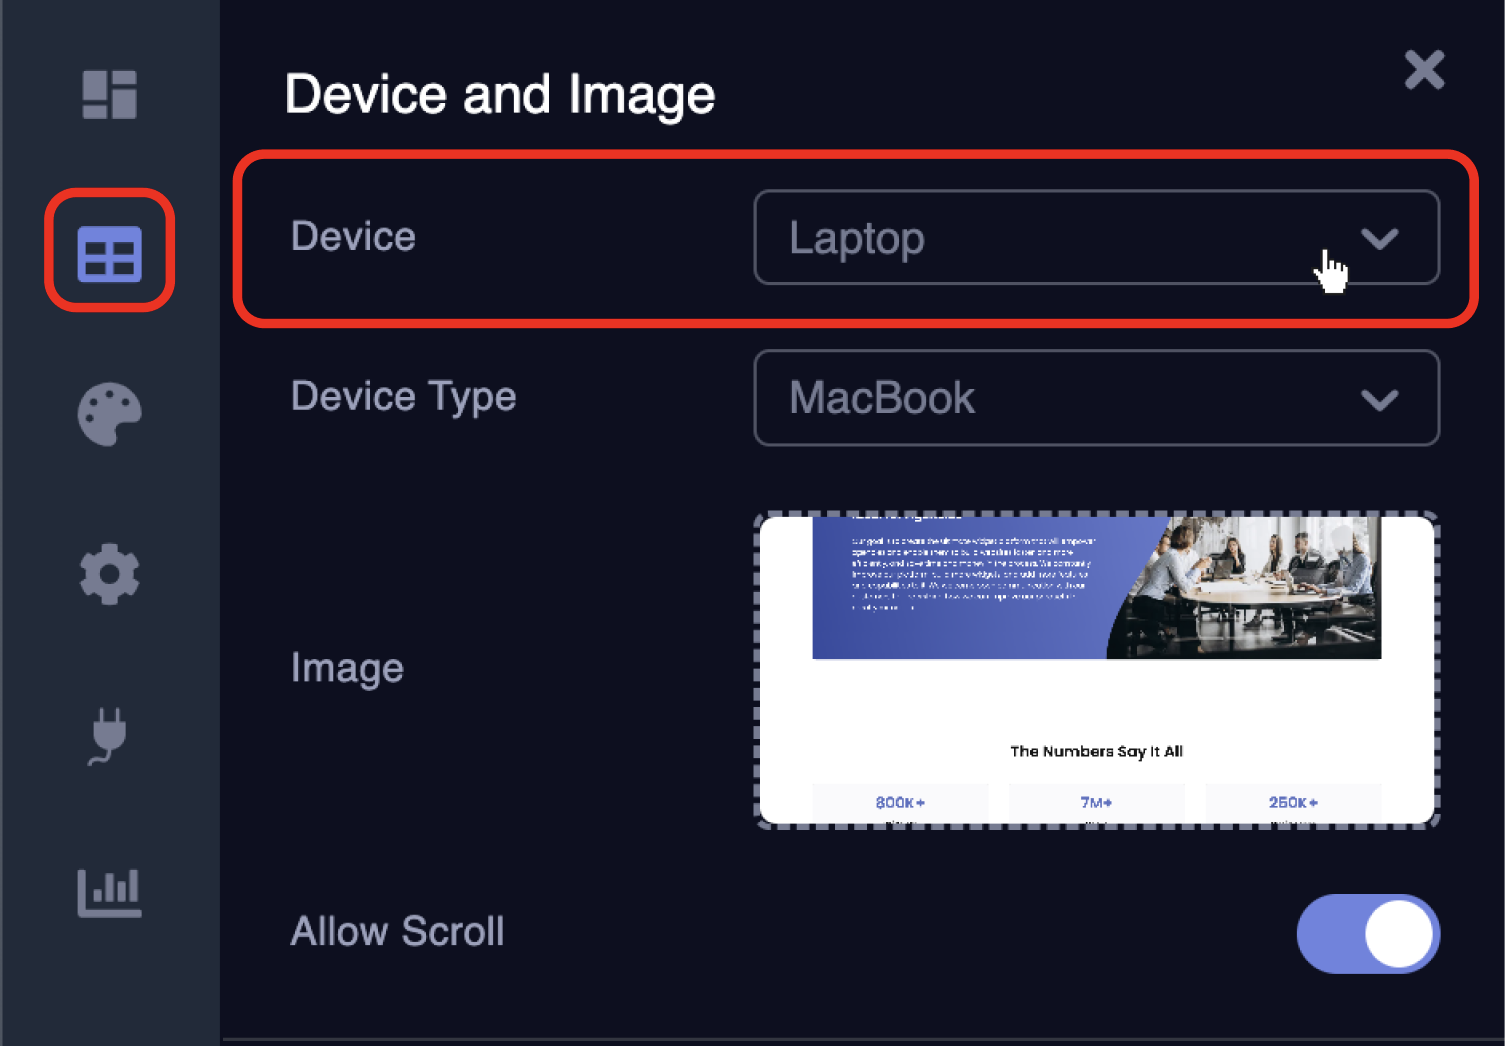Image resolution: width=1506 pixels, height=1046 pixels.
Task: Open the color palette design icon
Action: click(109, 413)
